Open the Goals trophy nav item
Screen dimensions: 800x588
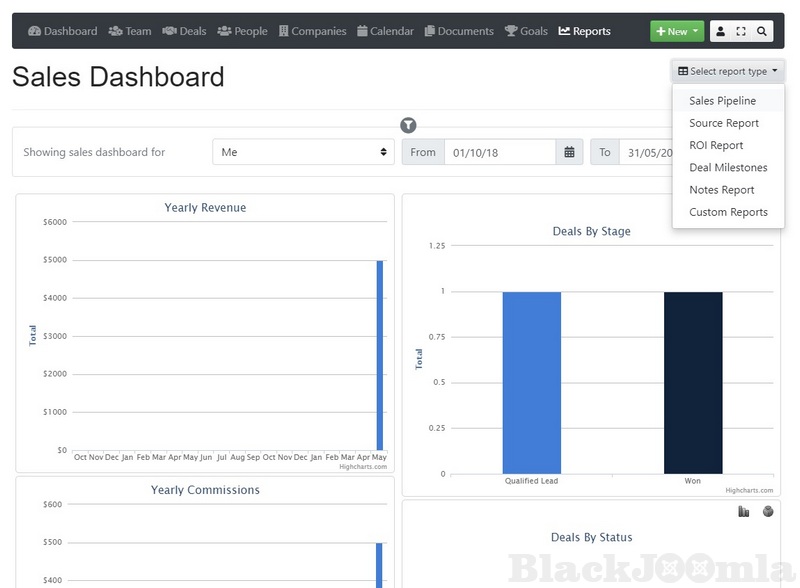526,31
